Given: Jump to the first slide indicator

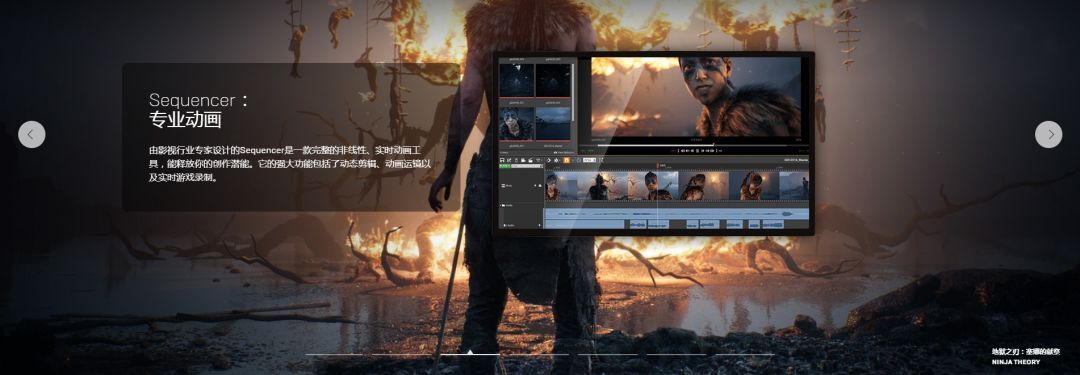Looking at the screenshot, I should (334, 354).
